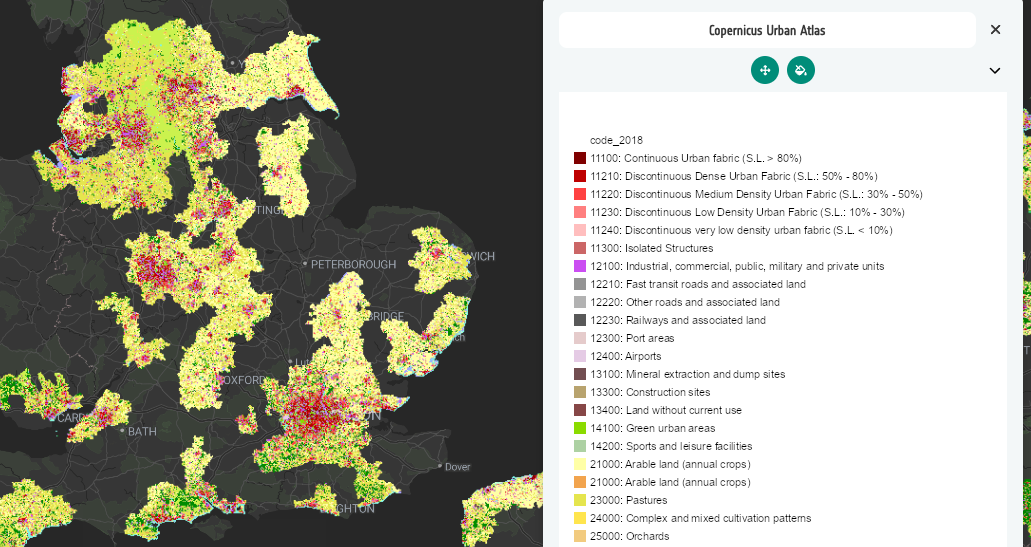Click the 12400 Airports swatch
The height and width of the screenshot is (547, 1031).
pyautogui.click(x=580, y=356)
